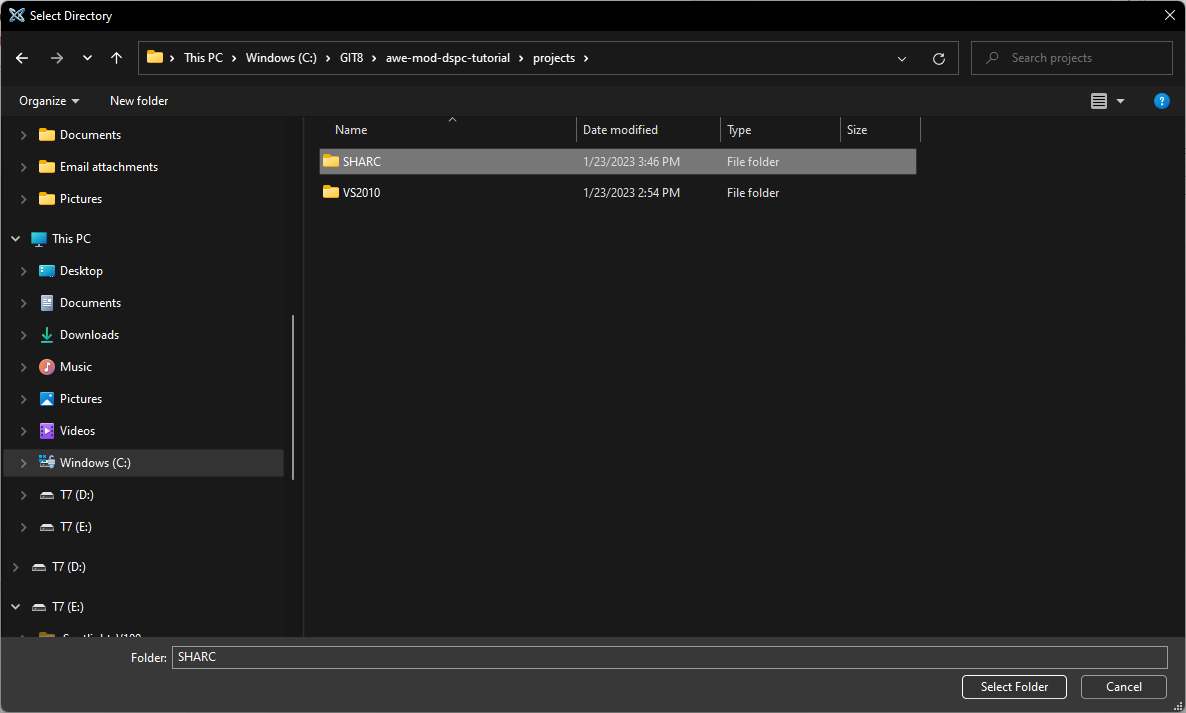This screenshot has width=1186, height=713.
Task: Open the Organize menu
Action: tap(47, 101)
